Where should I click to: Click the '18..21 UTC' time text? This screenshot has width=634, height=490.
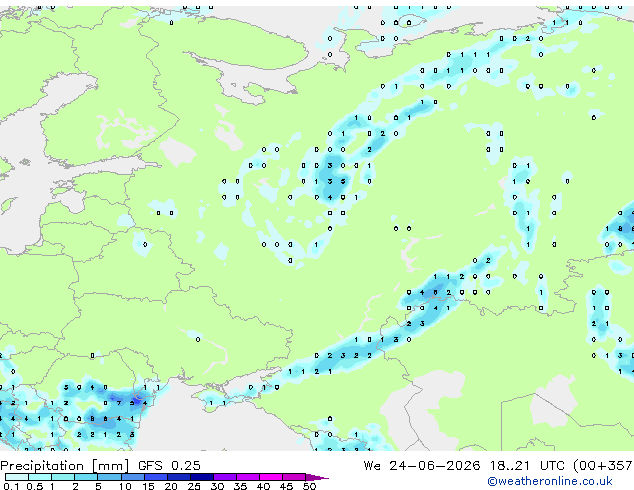[x=527, y=466]
